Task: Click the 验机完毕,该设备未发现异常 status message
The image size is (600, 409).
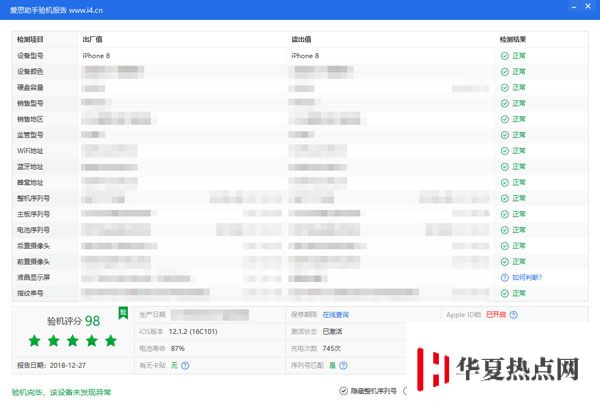Action: [61, 392]
